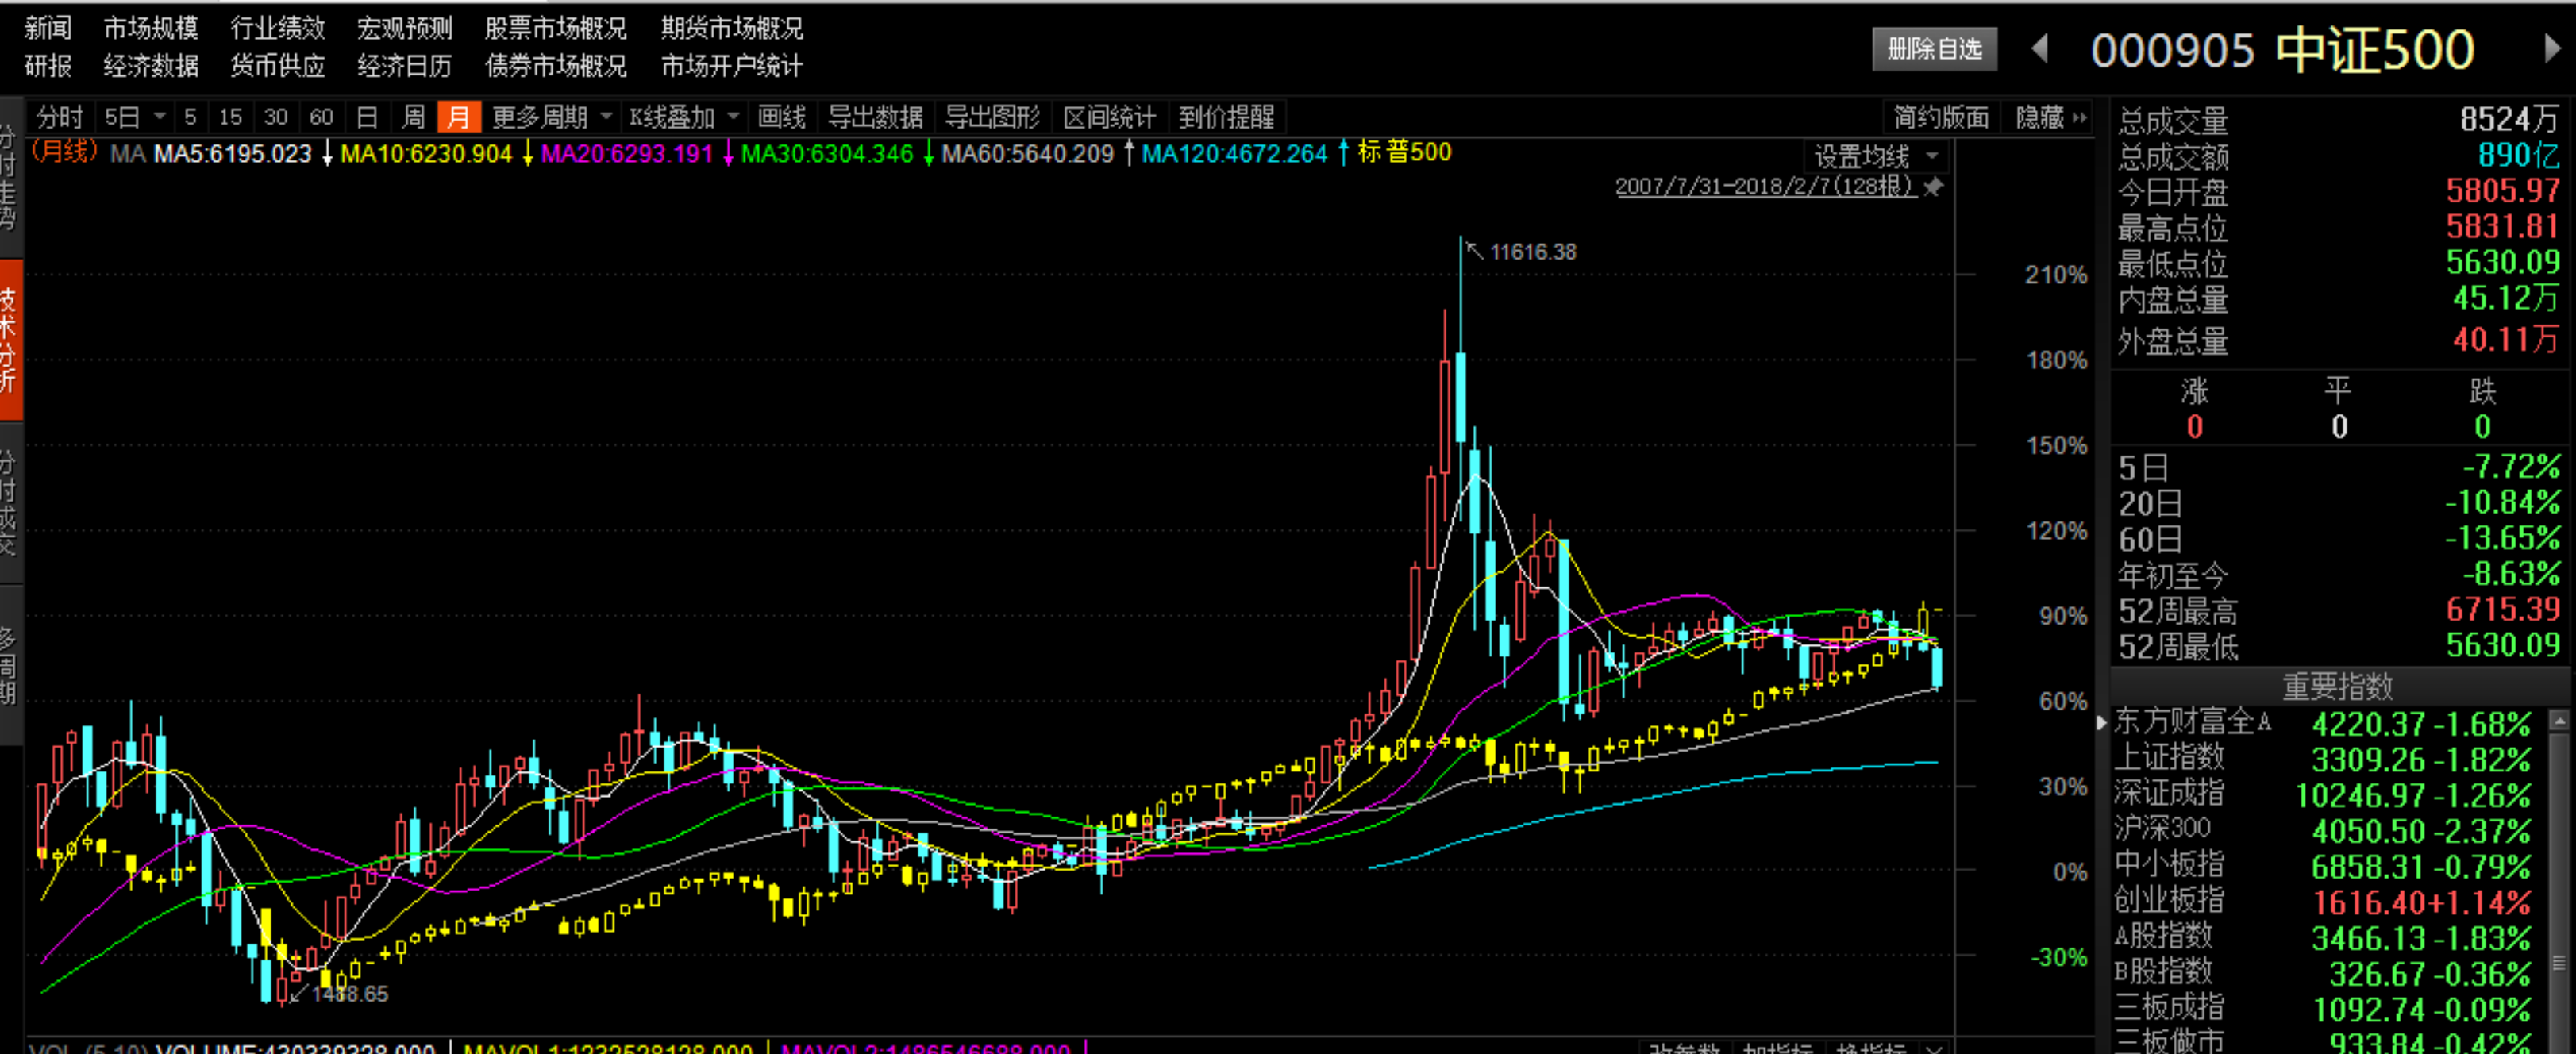This screenshot has height=1054, width=2576.
Task: Click the next stock right arrow
Action: click(x=2551, y=49)
